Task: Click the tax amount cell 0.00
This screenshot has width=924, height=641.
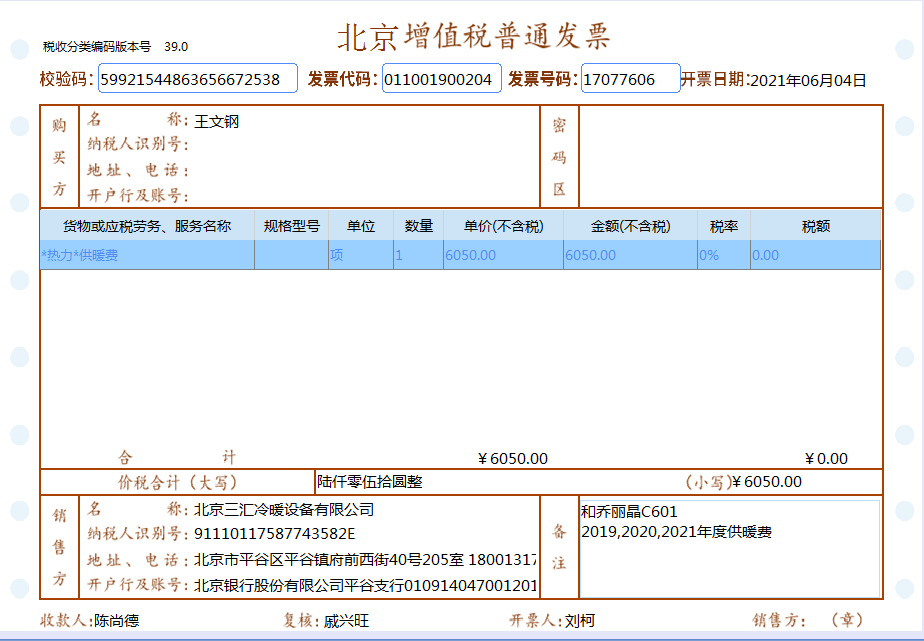Action: 816,255
